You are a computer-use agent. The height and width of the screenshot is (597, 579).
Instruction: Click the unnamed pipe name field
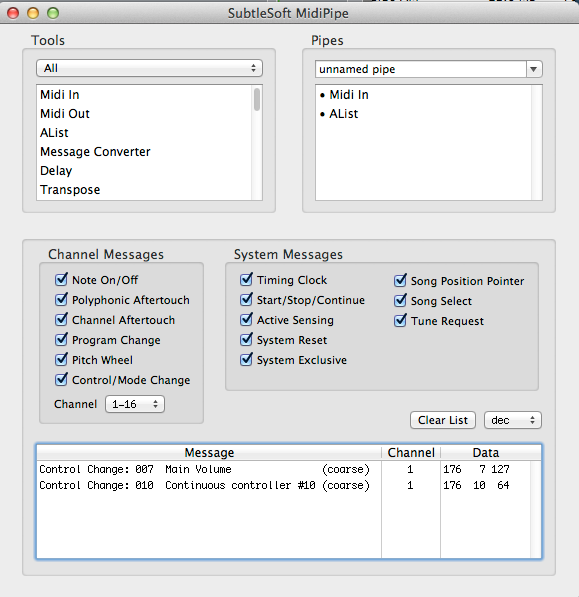tap(421, 69)
